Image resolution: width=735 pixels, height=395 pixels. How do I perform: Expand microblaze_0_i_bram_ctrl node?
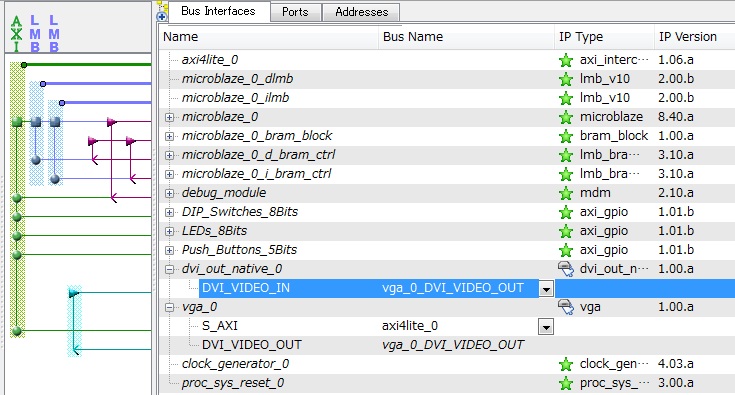tap(170, 174)
